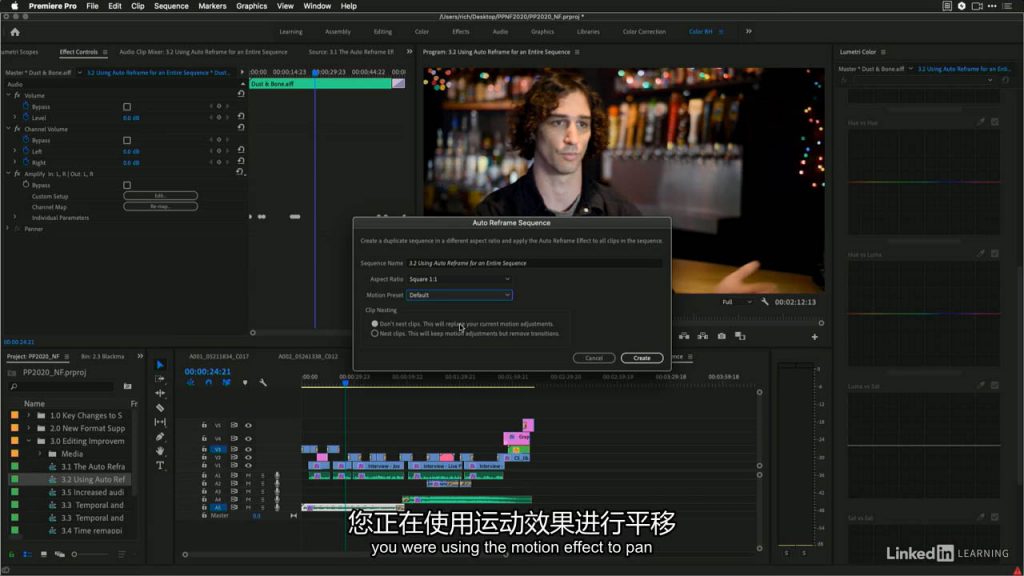
Task: Collapse the Volume effect section
Action: [8, 95]
